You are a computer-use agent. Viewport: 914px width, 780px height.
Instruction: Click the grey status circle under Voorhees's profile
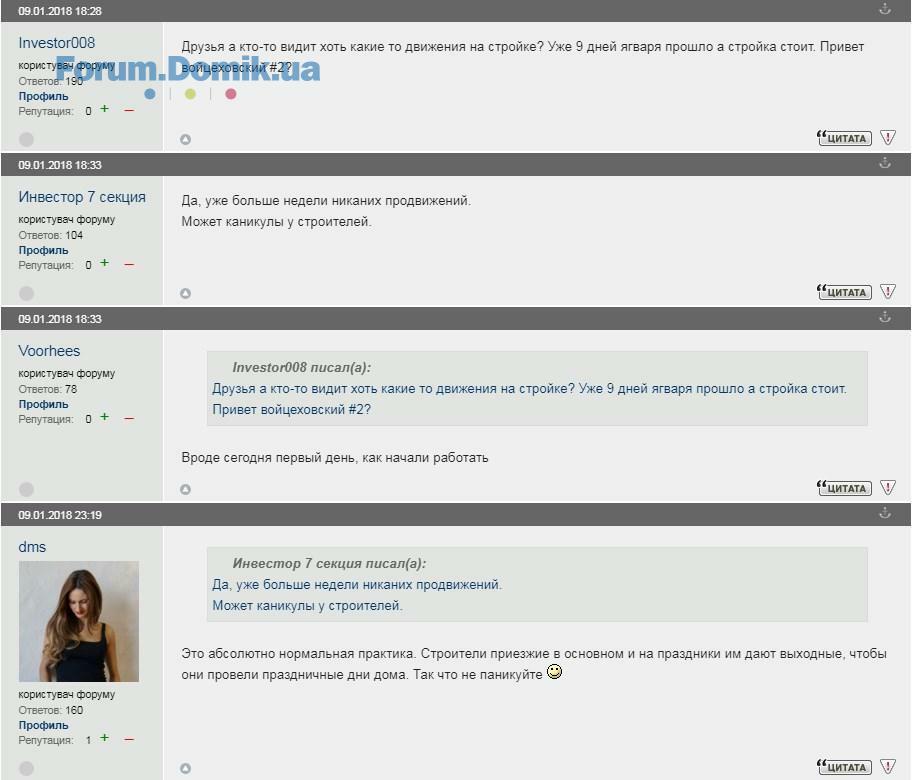27,489
